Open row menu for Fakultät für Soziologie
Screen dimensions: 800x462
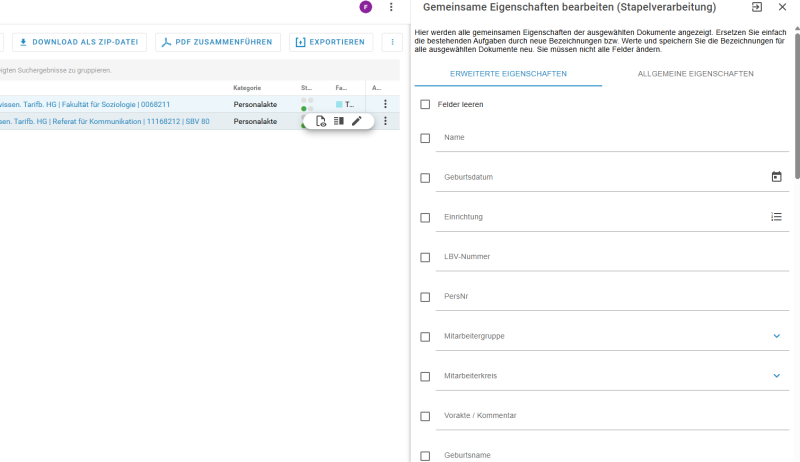(385, 104)
